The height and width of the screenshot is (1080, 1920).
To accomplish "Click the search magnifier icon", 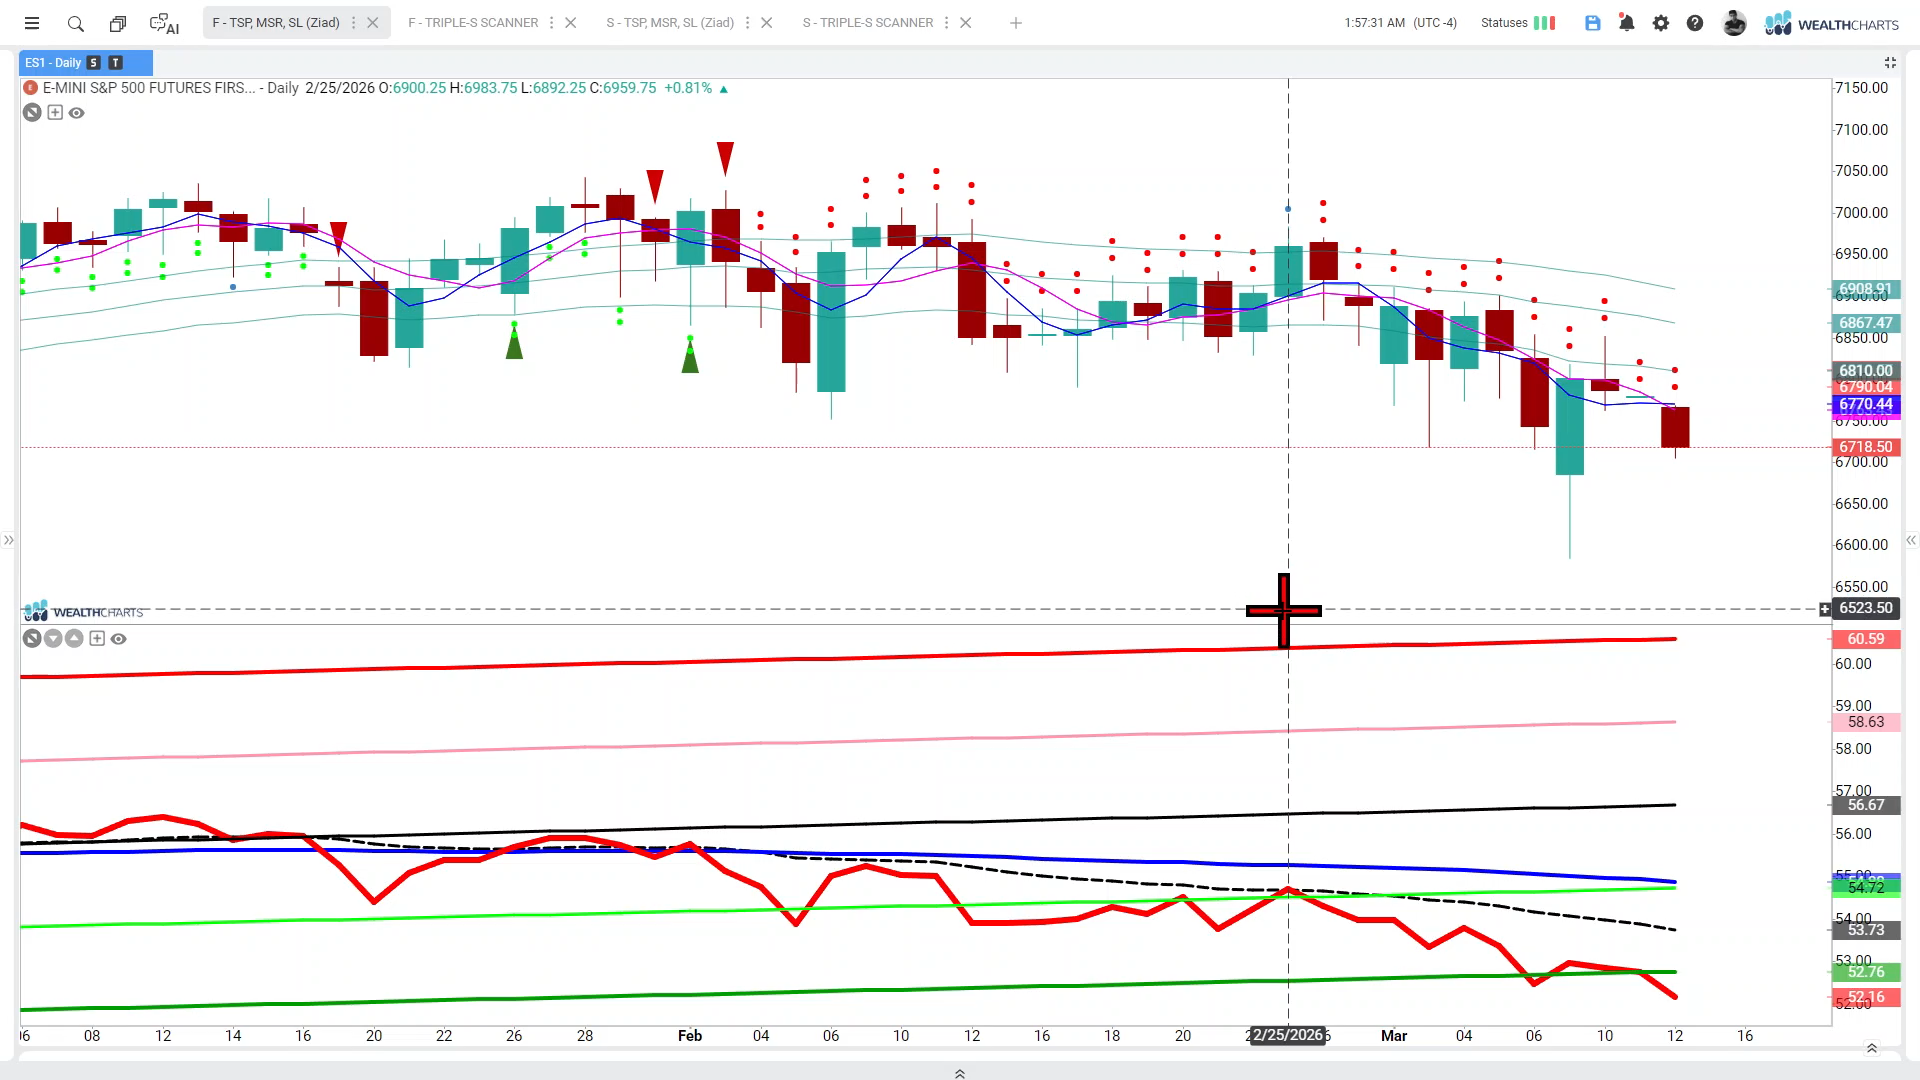I will [76, 23].
